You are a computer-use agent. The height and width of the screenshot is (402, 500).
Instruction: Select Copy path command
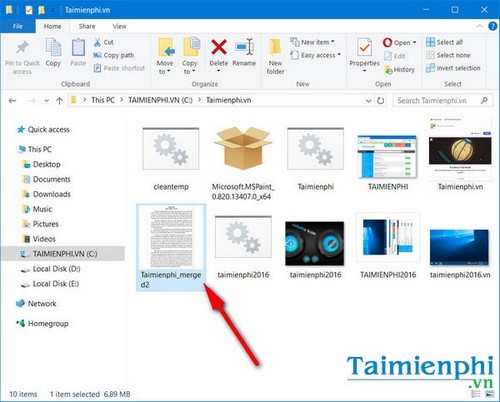point(114,55)
